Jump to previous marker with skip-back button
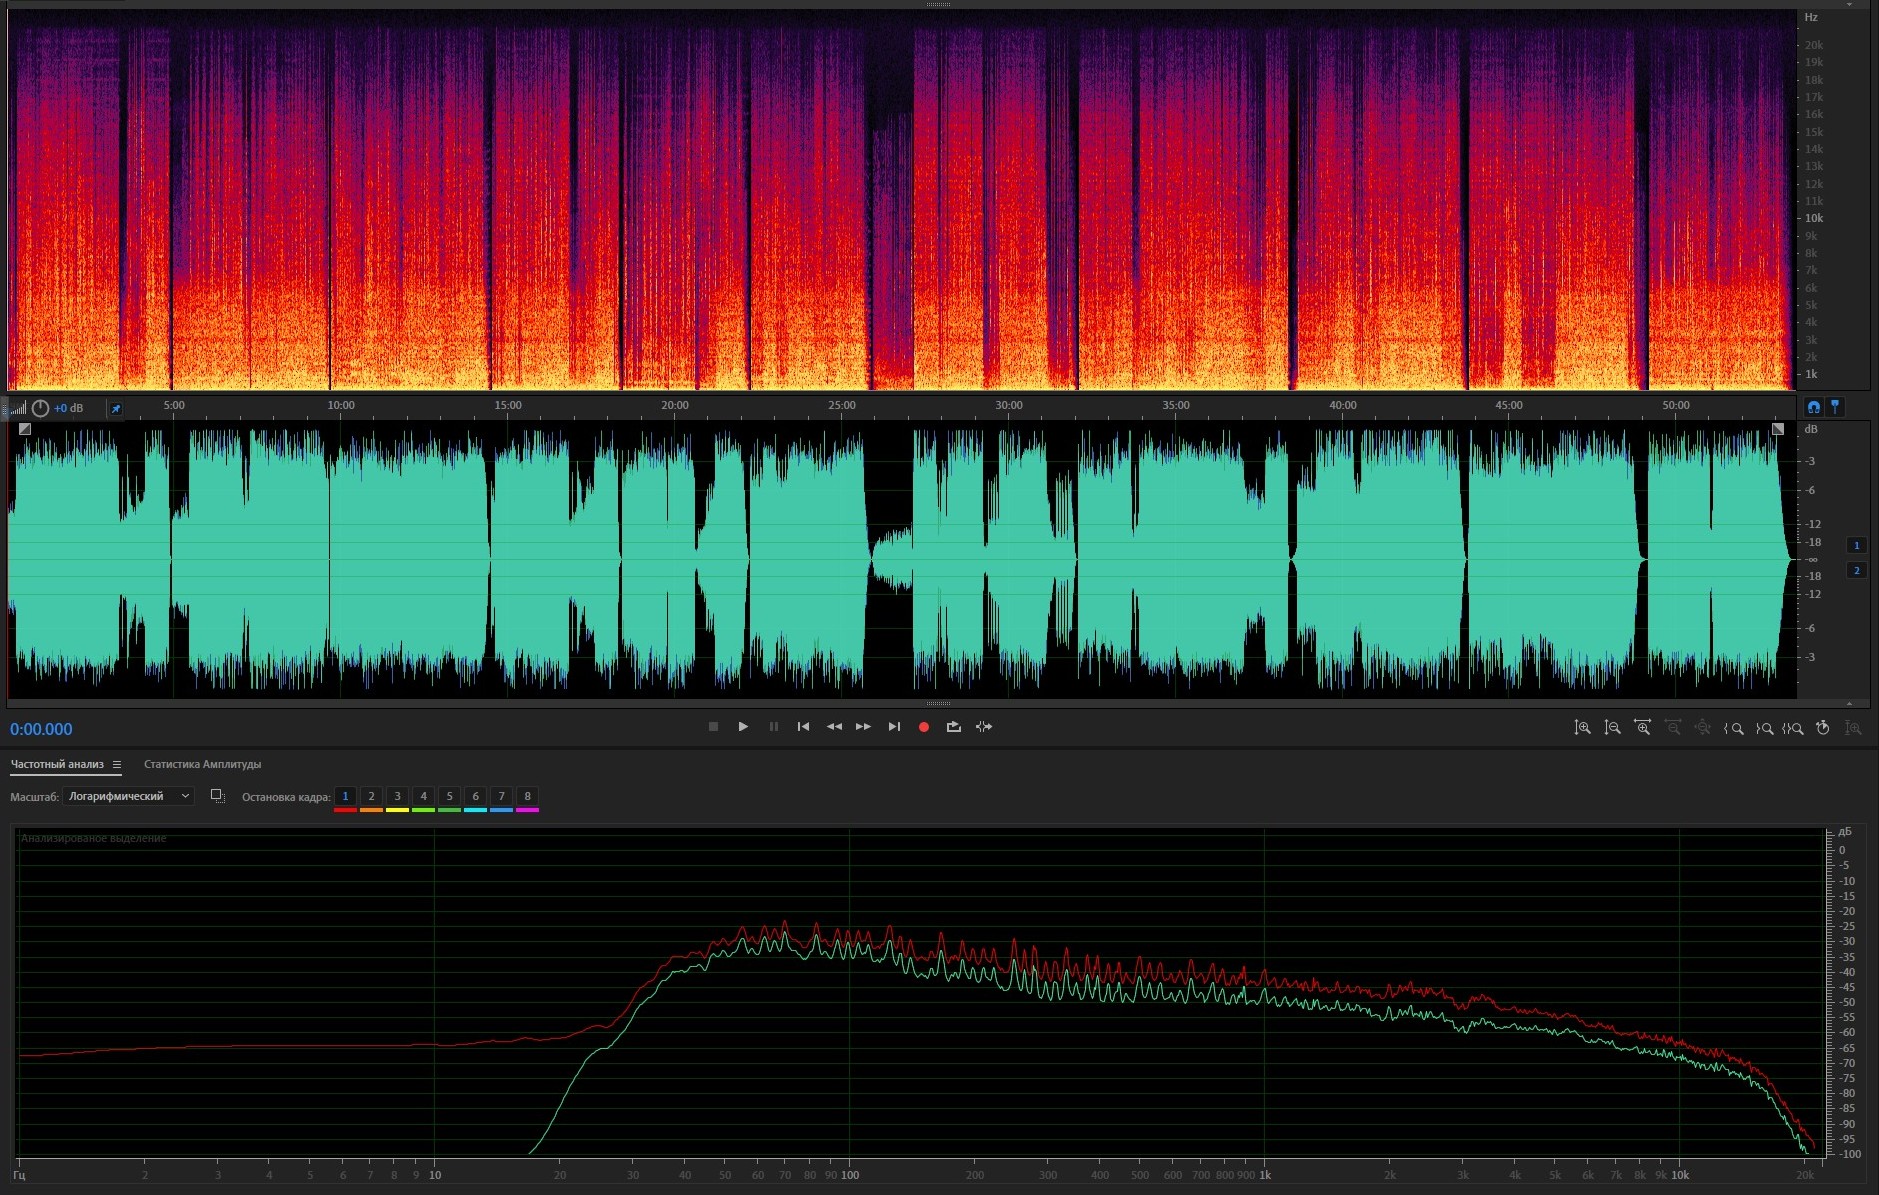 [803, 727]
